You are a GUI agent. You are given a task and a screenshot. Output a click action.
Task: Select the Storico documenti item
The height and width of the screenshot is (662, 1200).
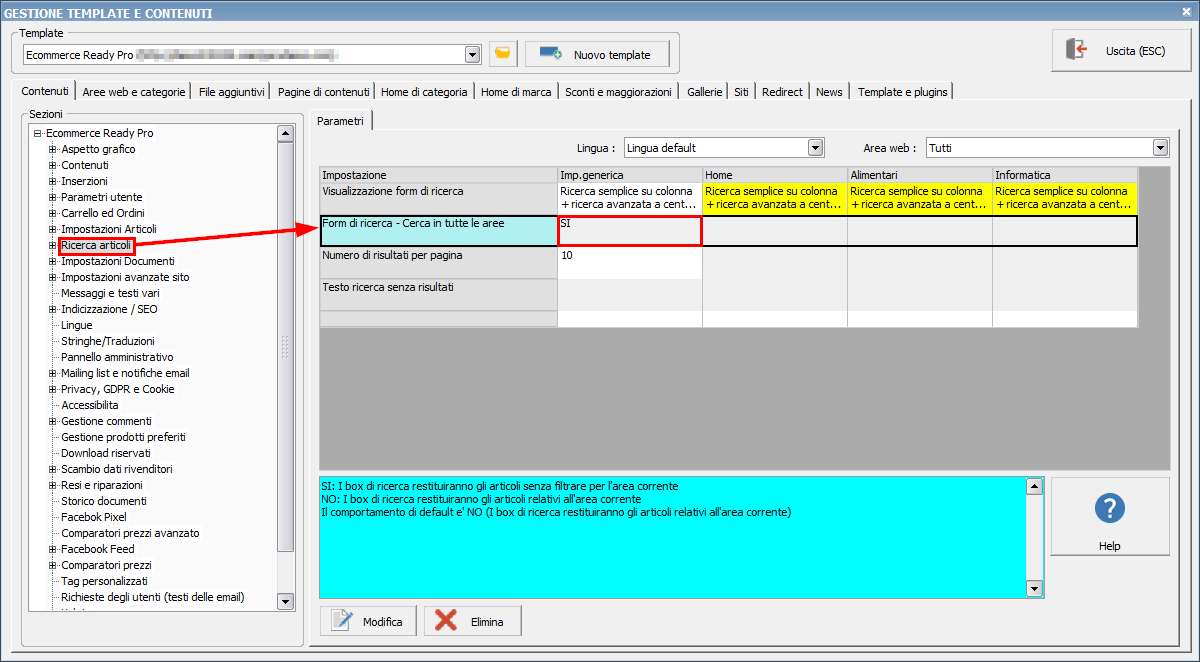(x=104, y=501)
